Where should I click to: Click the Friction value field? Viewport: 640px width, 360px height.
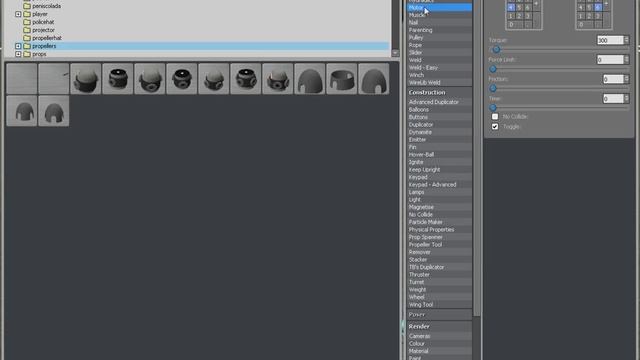[x=613, y=79]
